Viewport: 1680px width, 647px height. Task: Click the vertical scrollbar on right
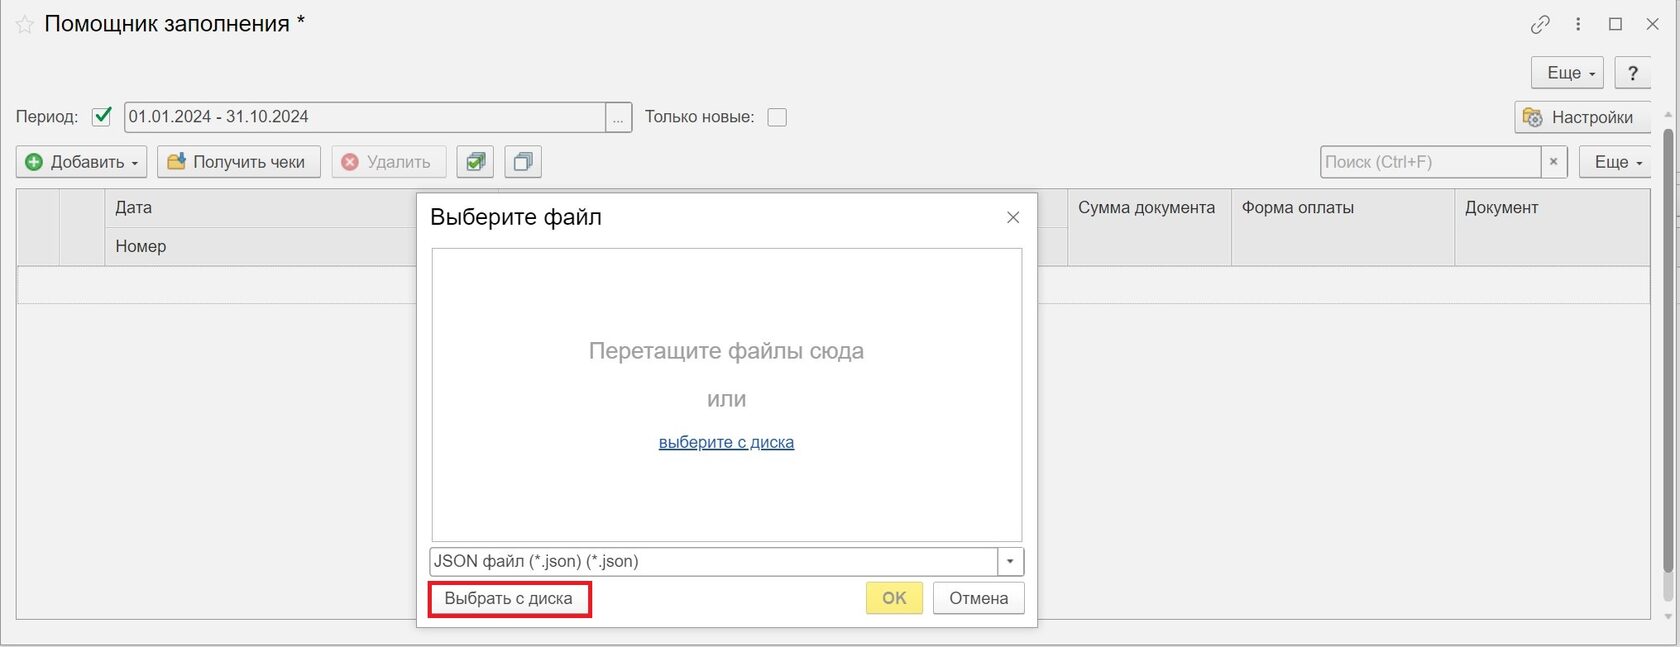1667,350
